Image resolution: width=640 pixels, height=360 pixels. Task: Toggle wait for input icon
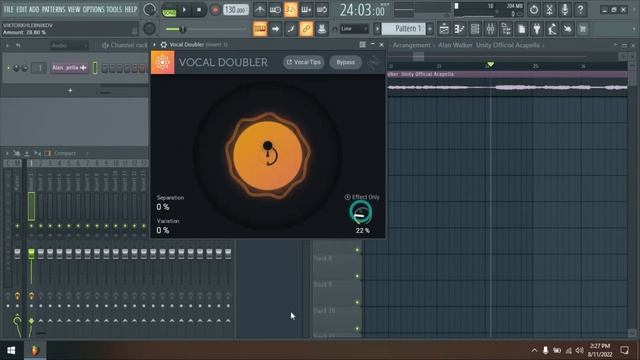(275, 9)
